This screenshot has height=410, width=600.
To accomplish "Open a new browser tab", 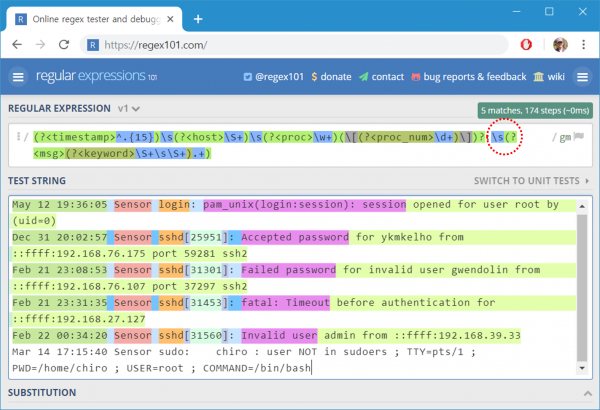I will pyautogui.click(x=198, y=19).
